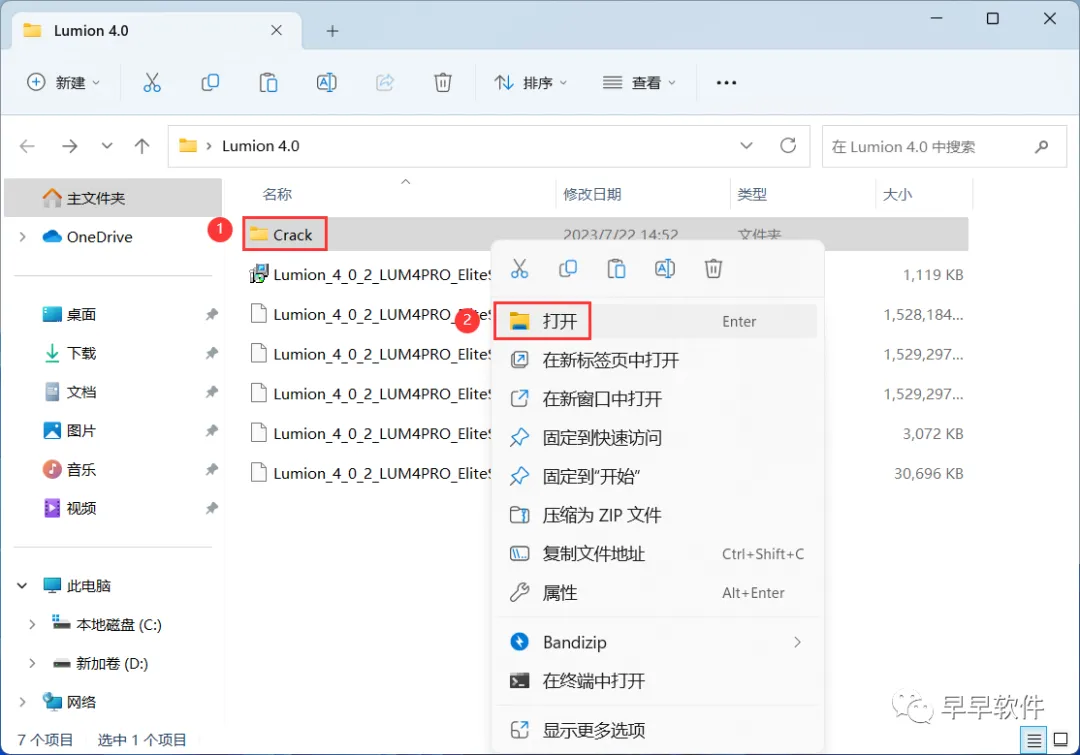Image resolution: width=1080 pixels, height=755 pixels.
Task: Select 固定到"开始"
Action: click(x=657, y=476)
